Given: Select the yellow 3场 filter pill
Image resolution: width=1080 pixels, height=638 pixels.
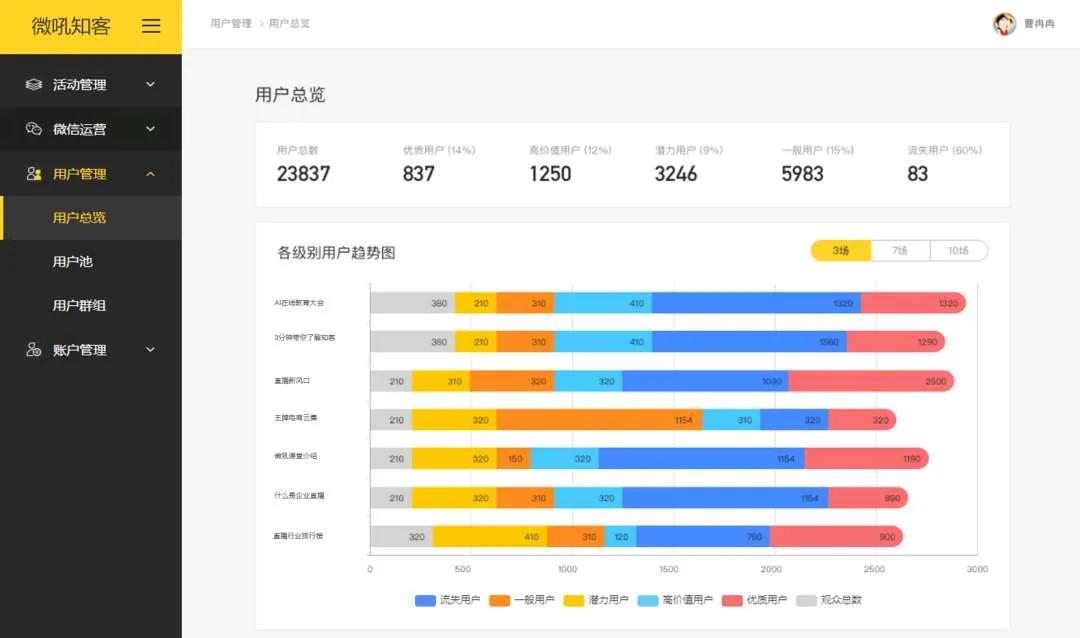Looking at the screenshot, I should (841, 250).
